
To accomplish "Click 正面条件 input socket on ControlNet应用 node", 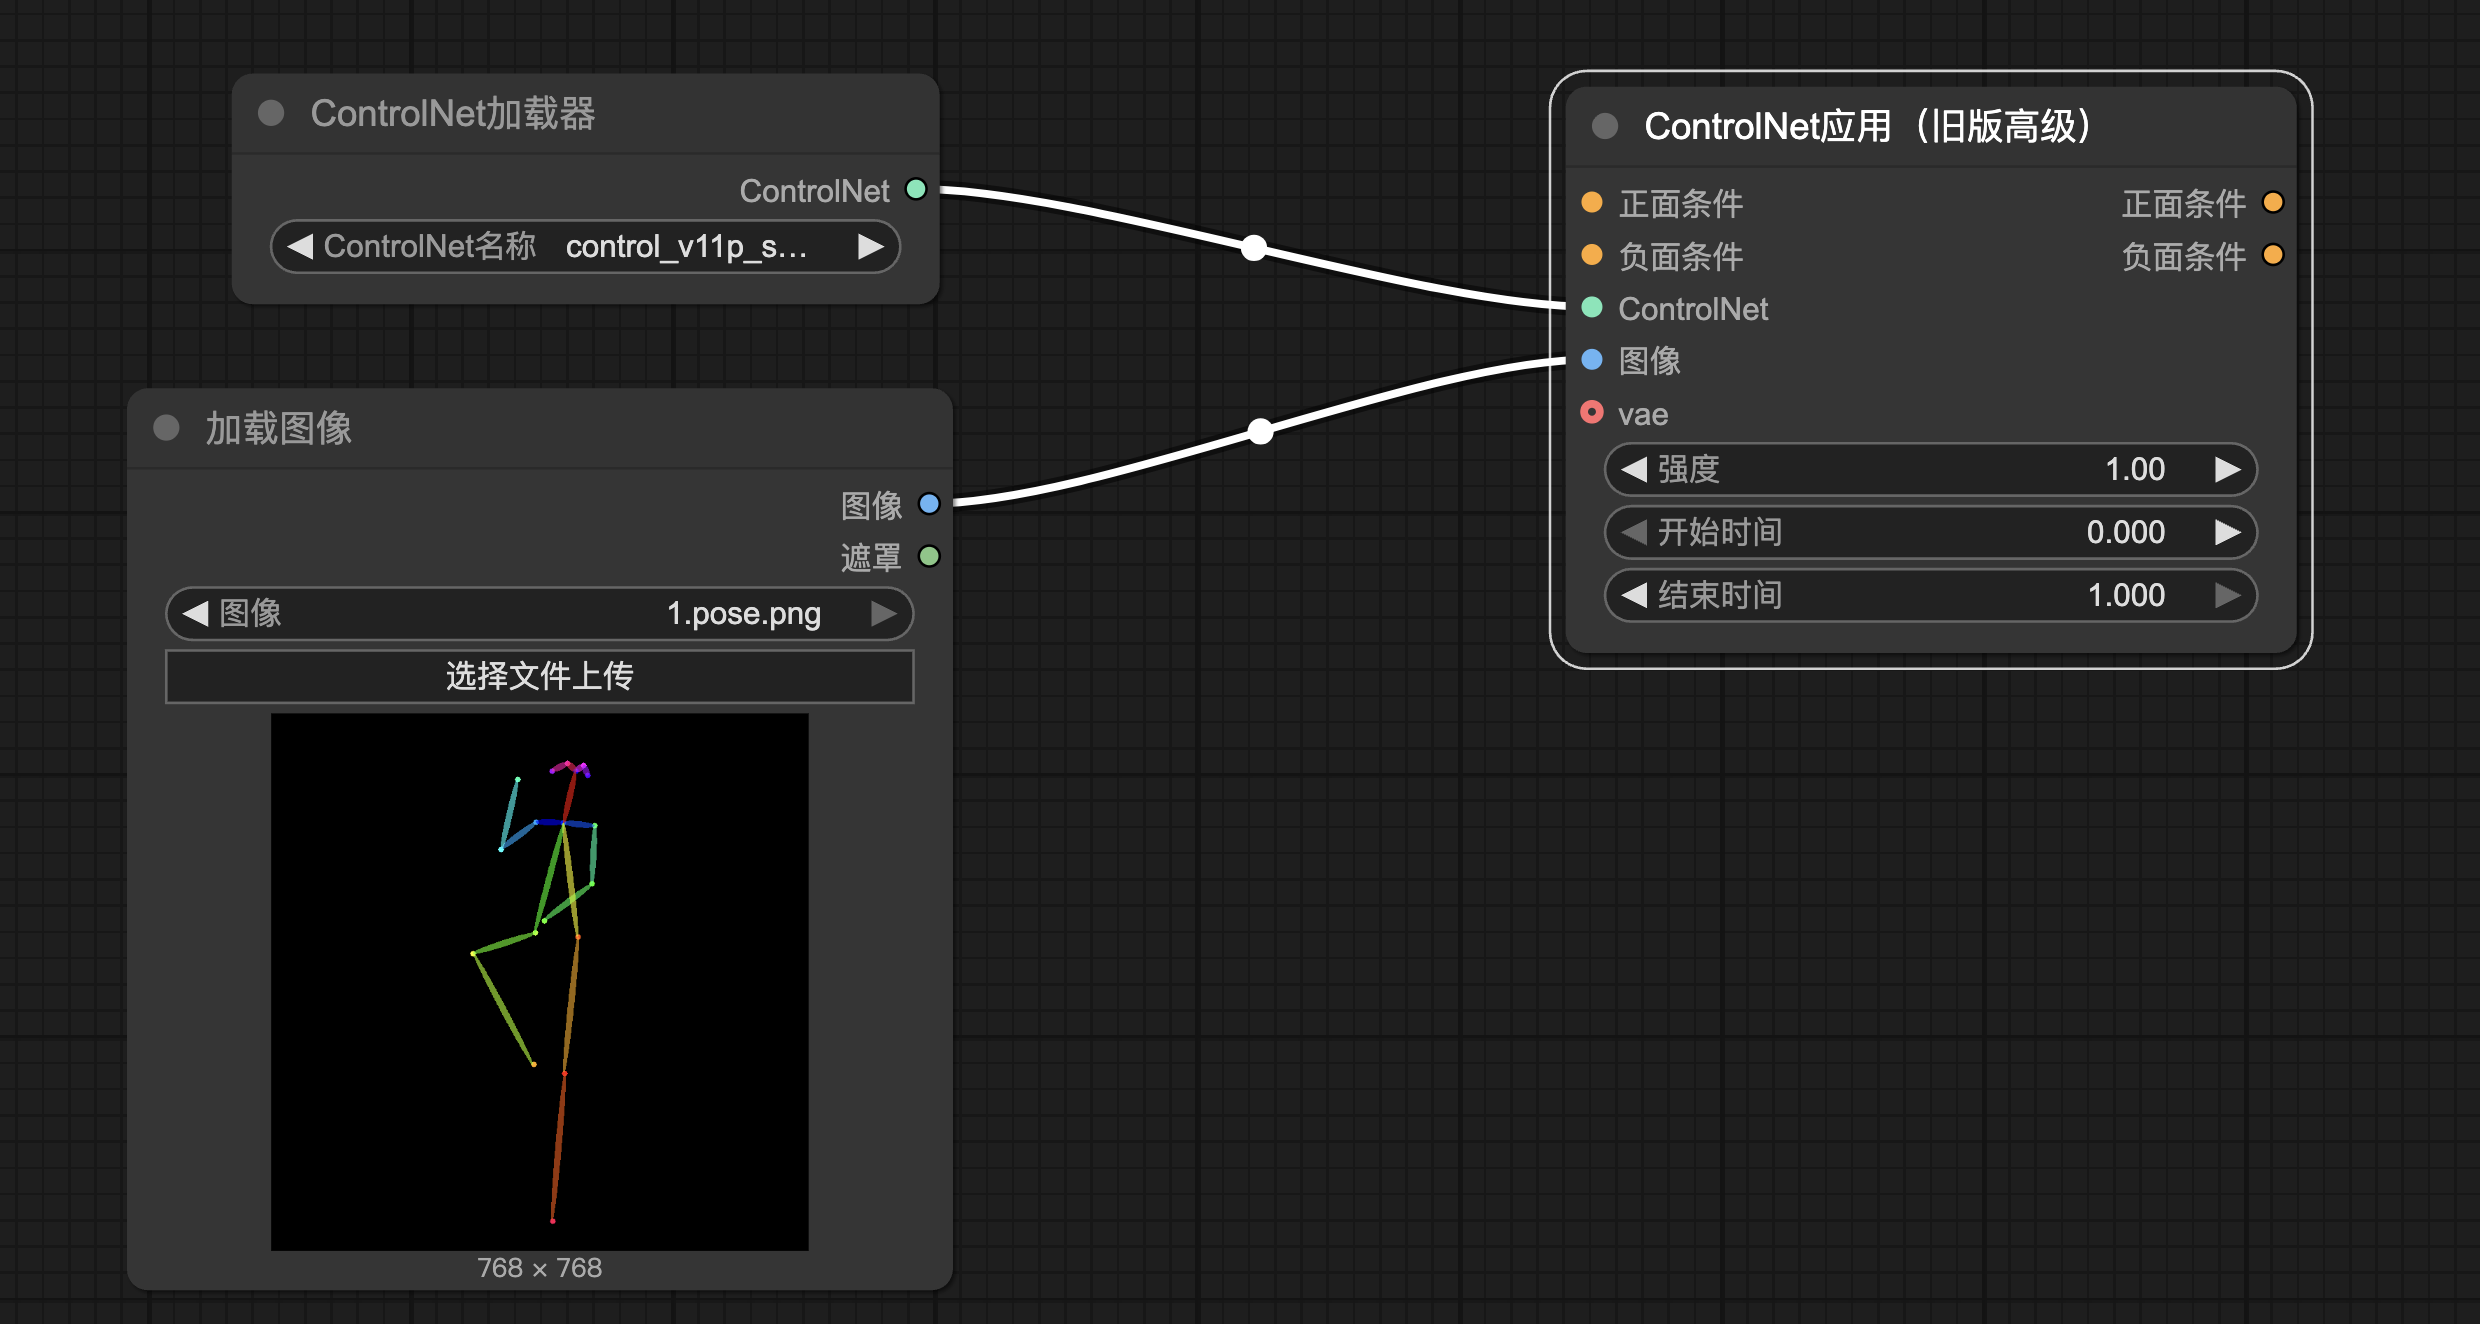I will (1592, 203).
